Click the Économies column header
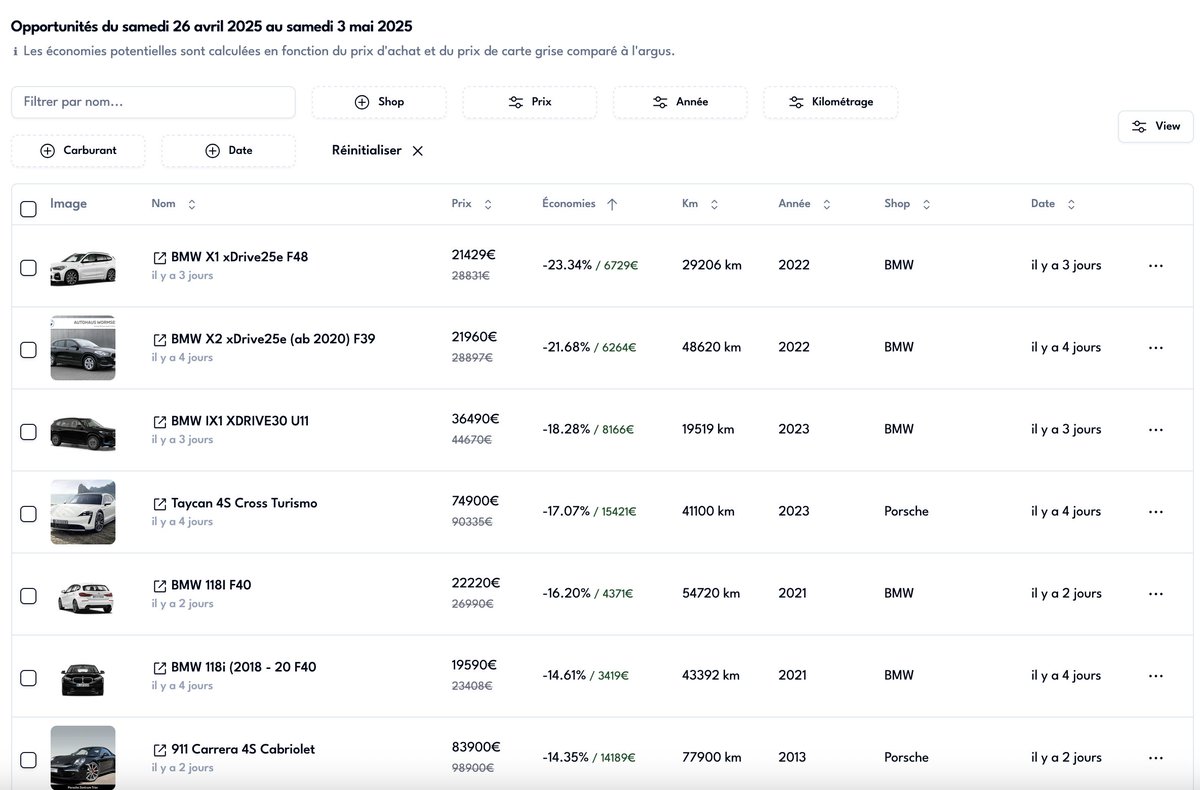The width and height of the screenshot is (1200, 790). click(580, 204)
